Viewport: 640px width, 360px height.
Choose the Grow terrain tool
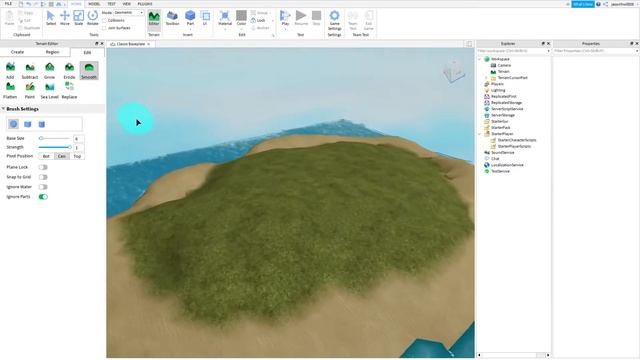(x=49, y=70)
